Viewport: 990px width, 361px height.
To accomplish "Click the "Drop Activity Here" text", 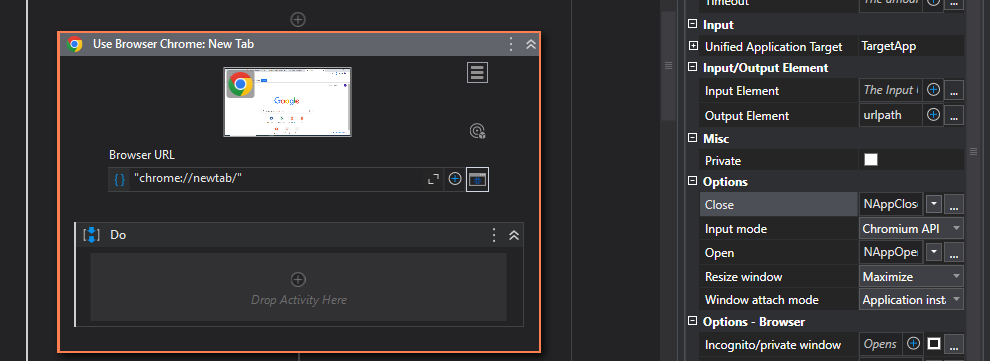I will tap(299, 300).
